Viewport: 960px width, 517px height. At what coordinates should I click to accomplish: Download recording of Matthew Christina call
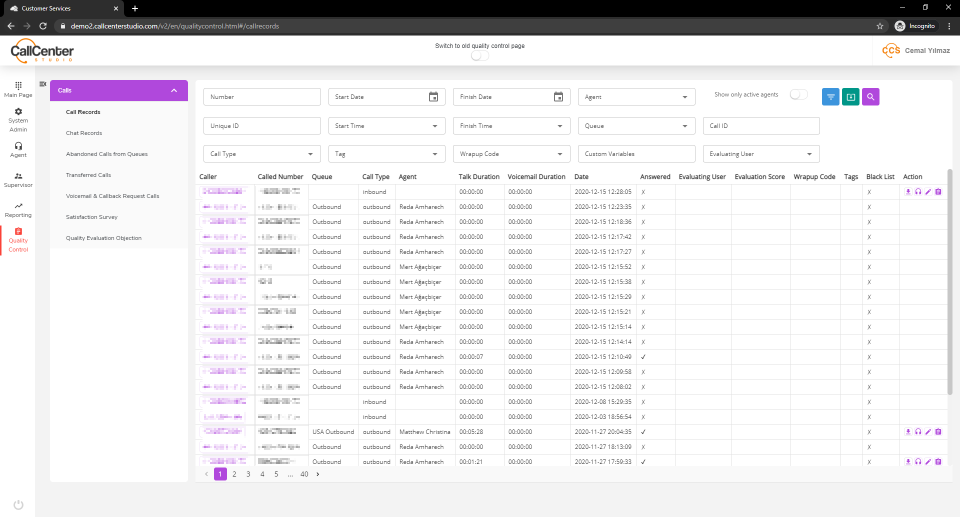908,432
